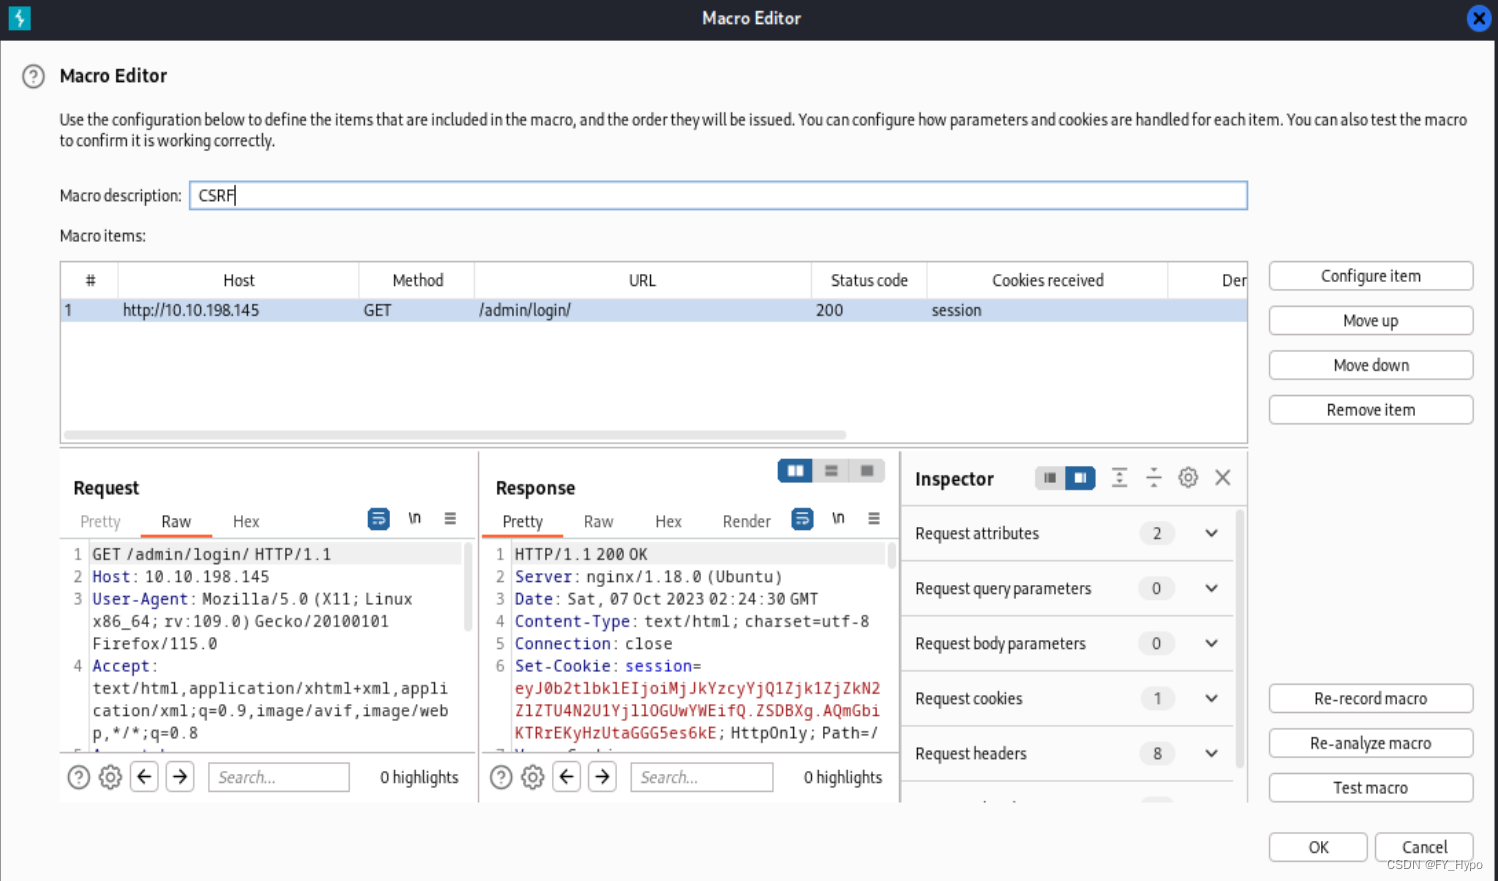
Task: Open Response search help icon
Action: (502, 777)
